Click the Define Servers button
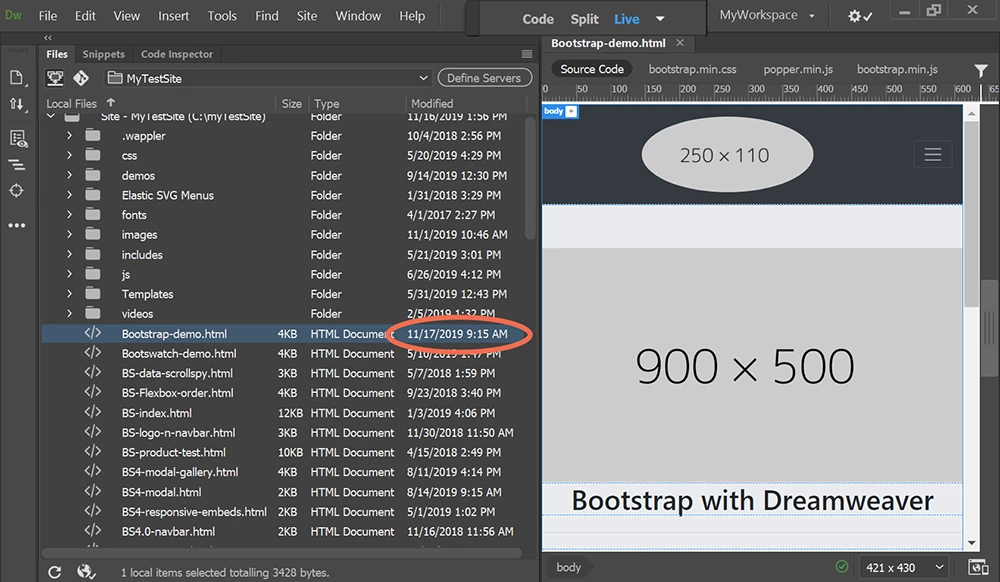 coord(484,78)
